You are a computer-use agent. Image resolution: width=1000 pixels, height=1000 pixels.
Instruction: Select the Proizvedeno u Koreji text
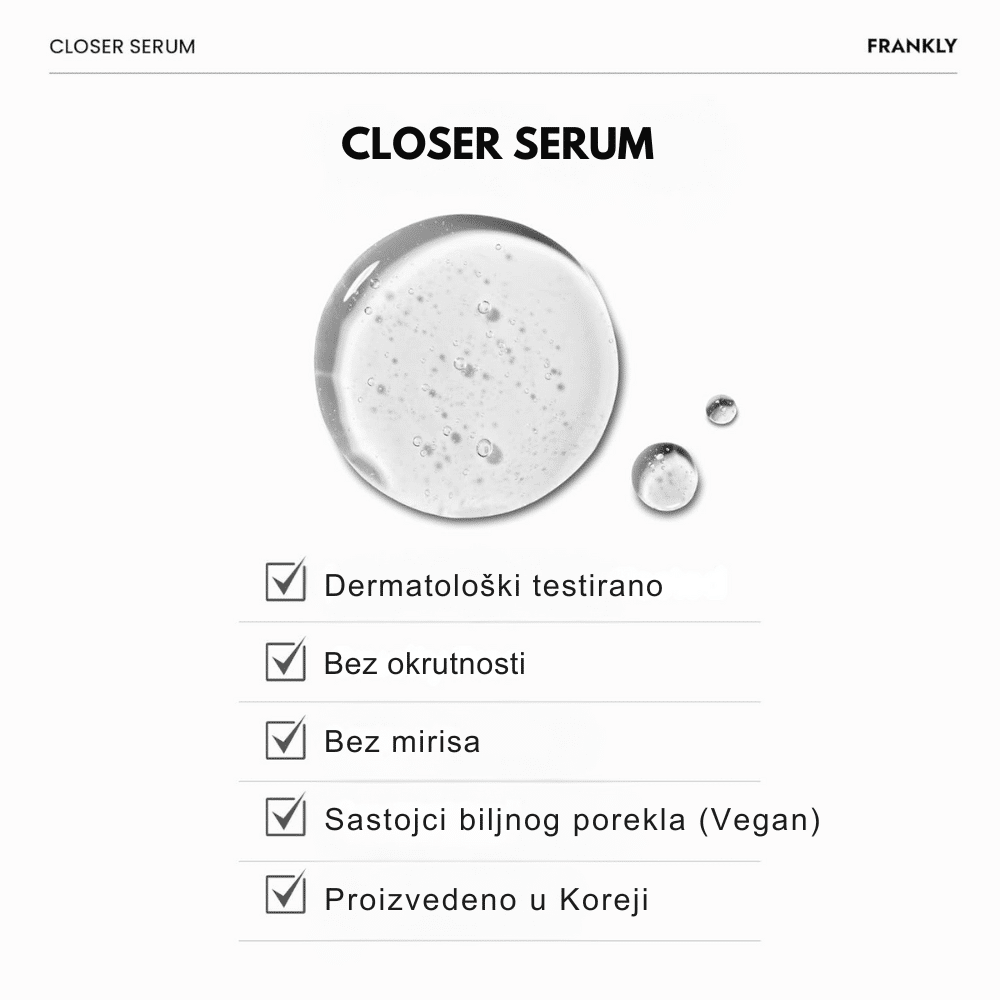(x=486, y=899)
